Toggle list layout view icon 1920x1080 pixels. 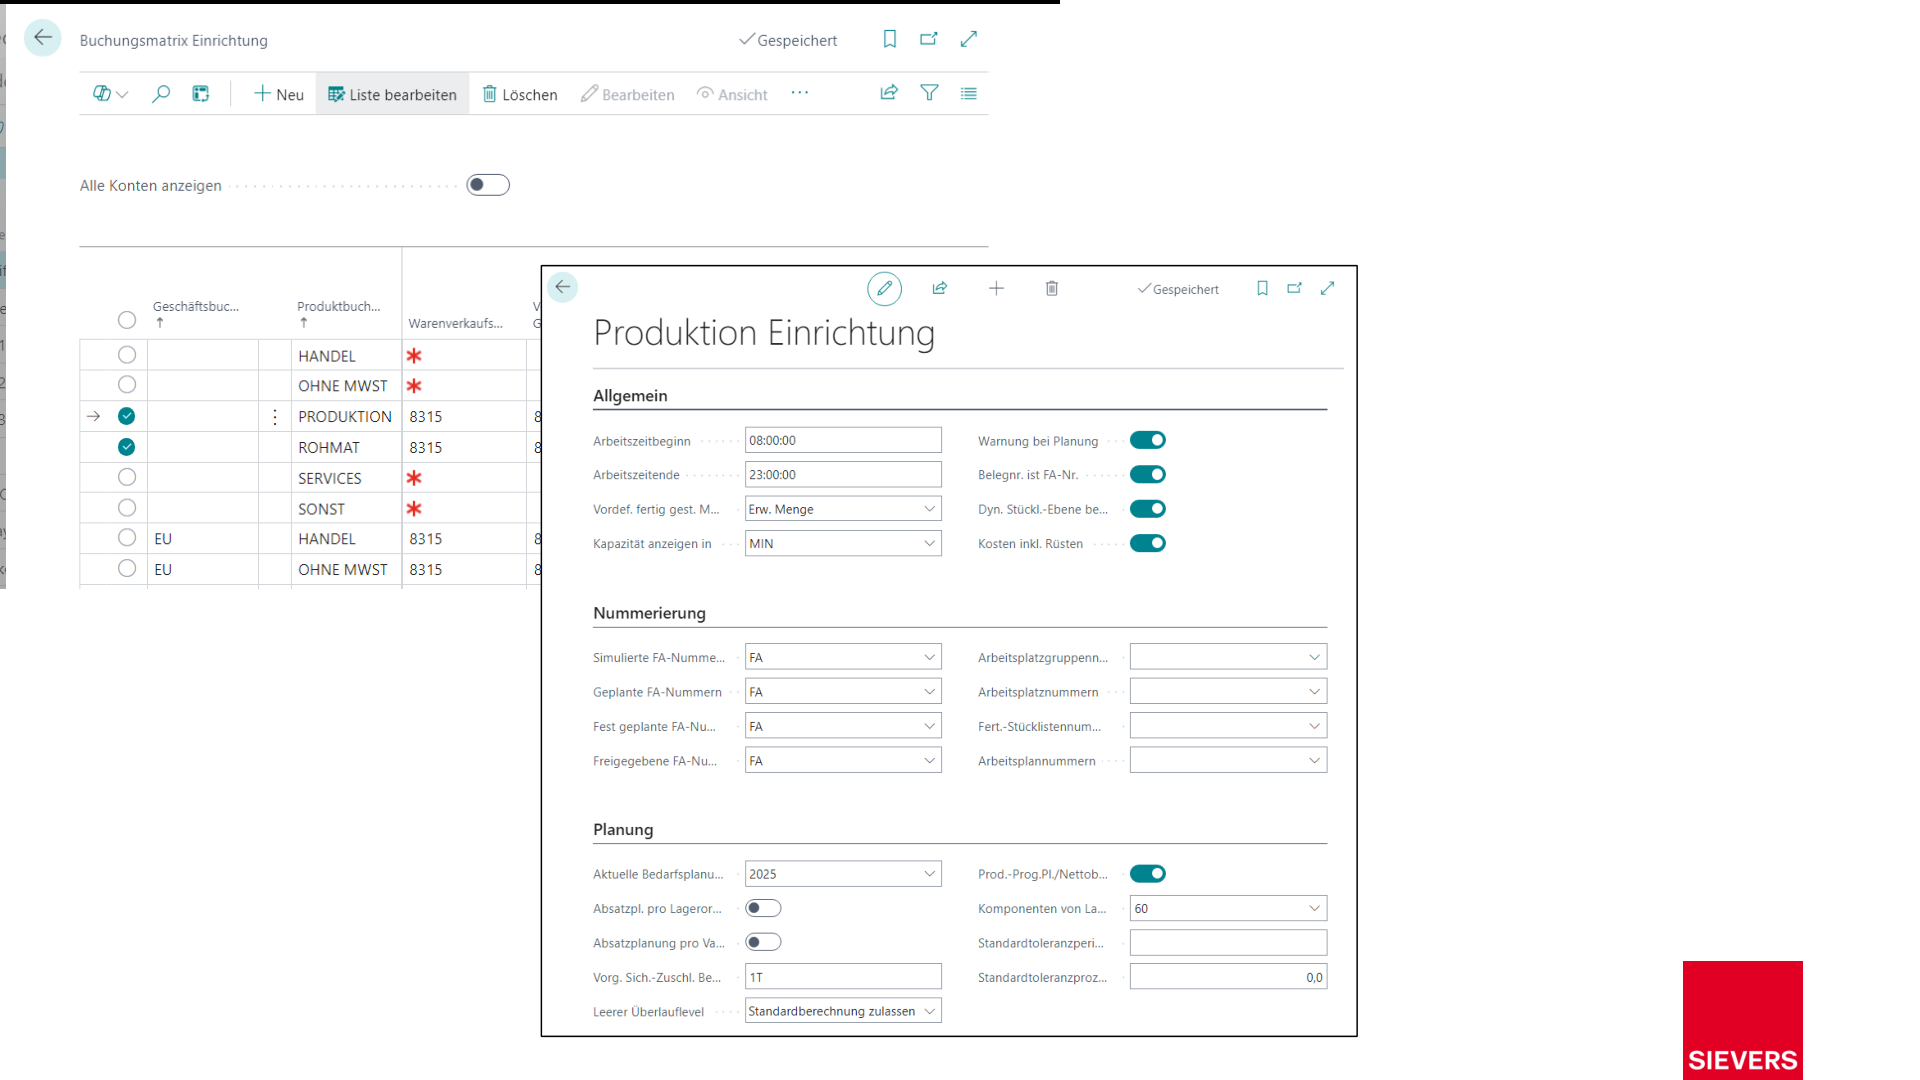pos(969,93)
